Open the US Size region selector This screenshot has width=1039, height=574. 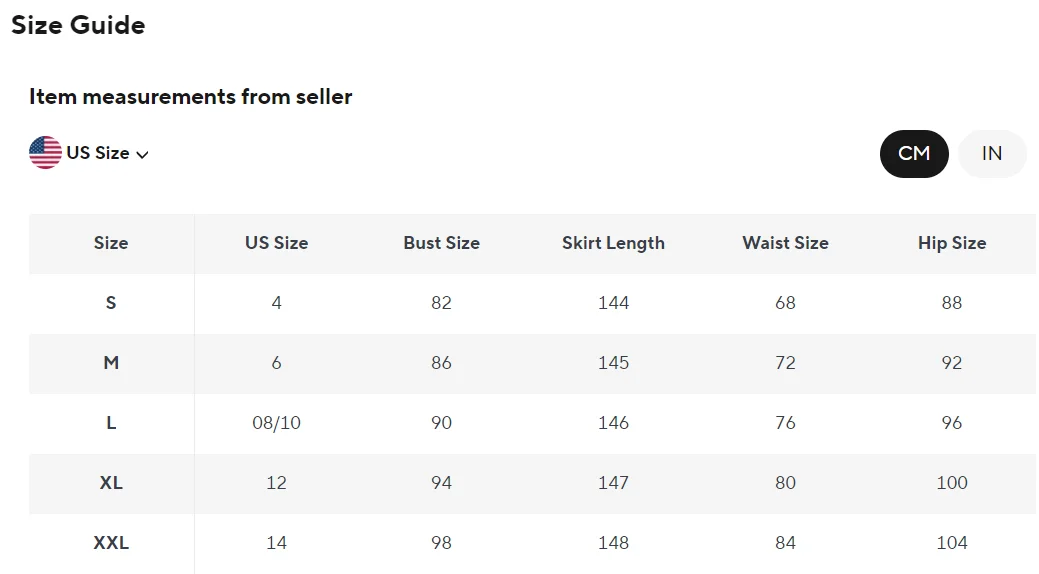pos(89,153)
